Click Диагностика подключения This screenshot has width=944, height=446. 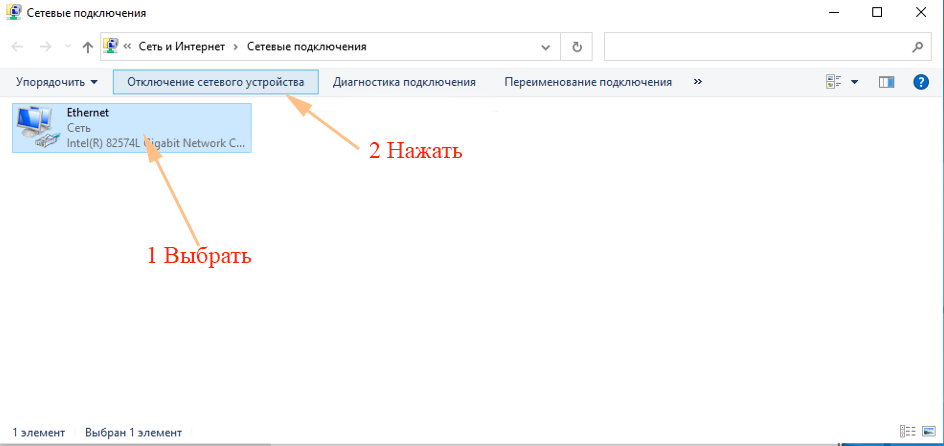coord(404,82)
